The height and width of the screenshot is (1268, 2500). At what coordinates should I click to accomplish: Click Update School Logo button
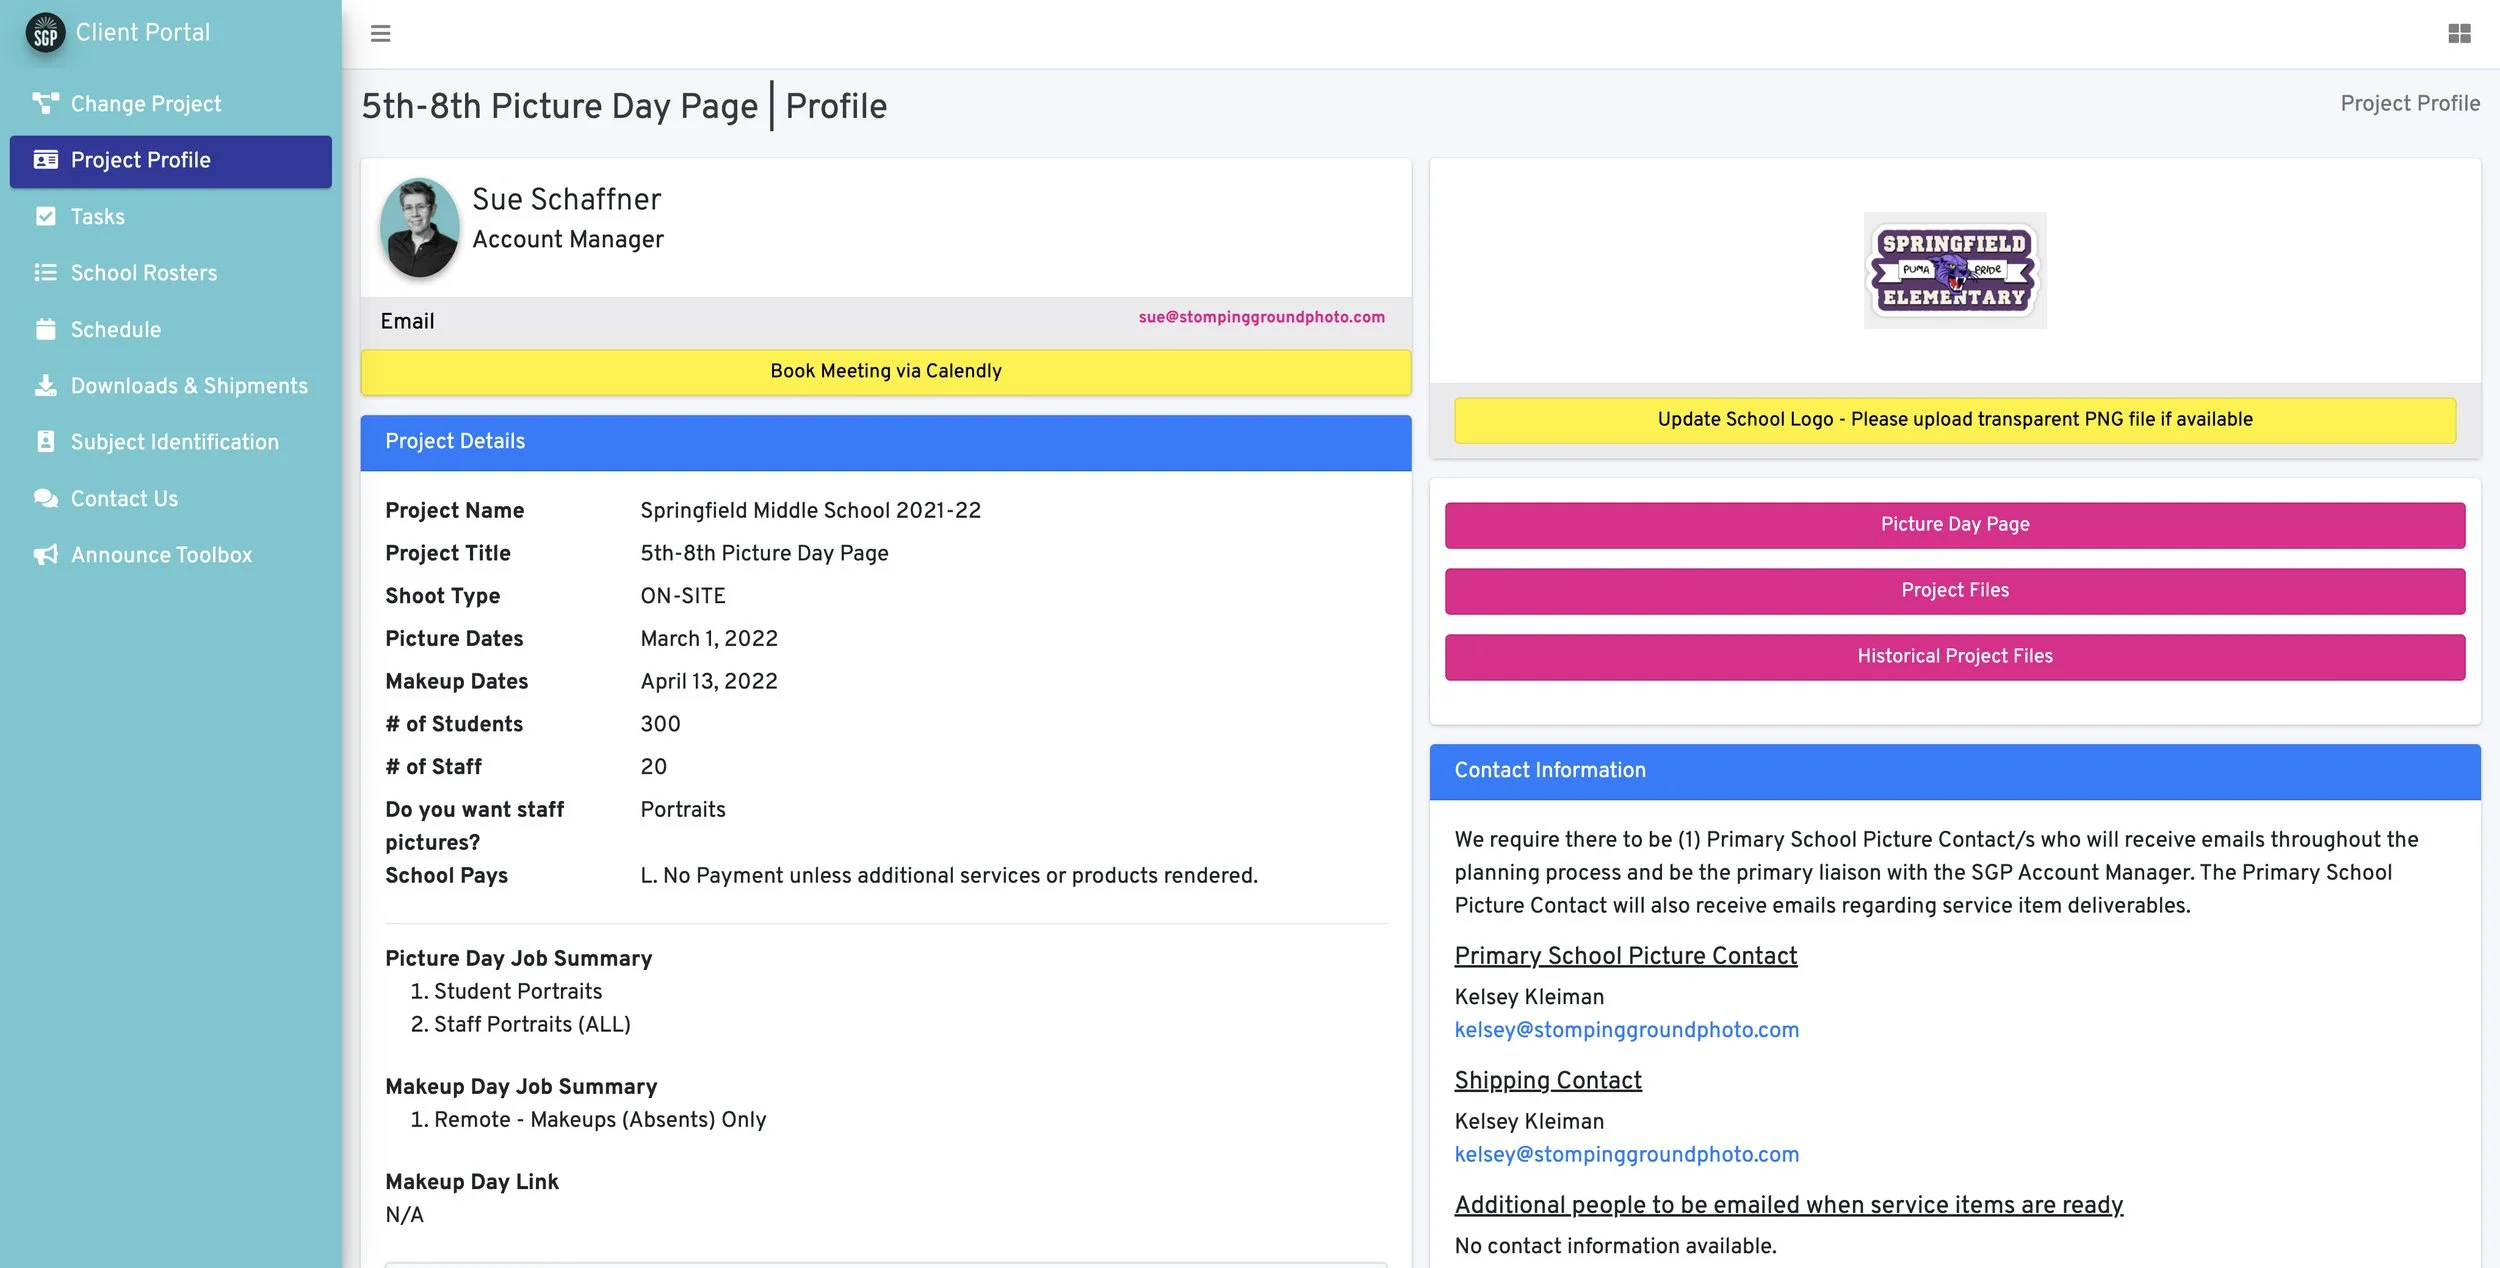(1954, 419)
